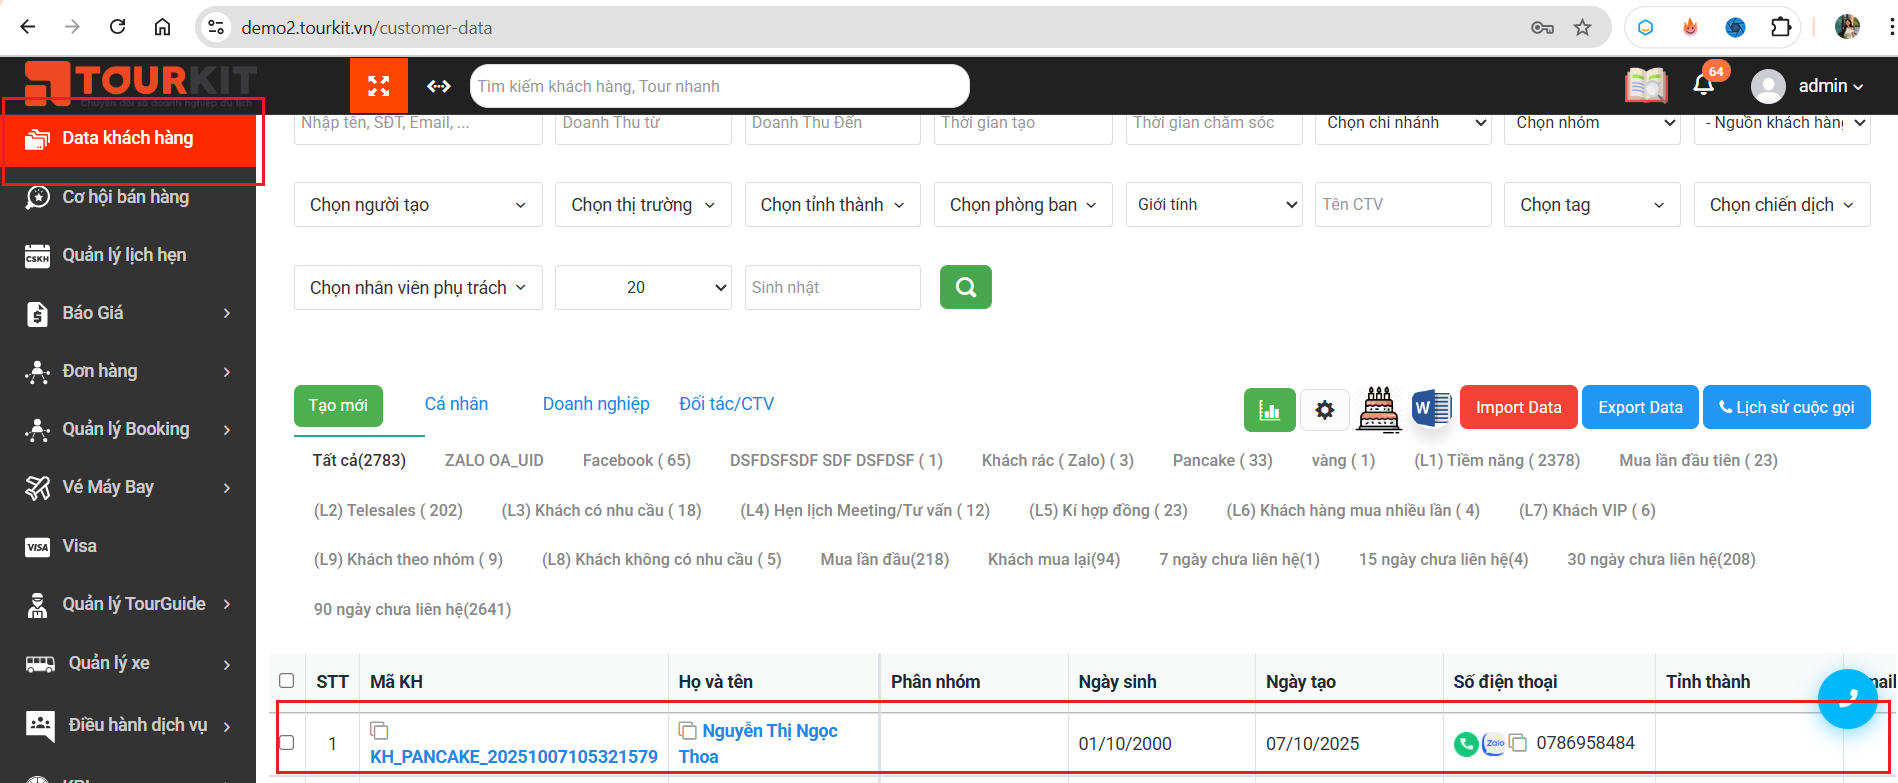Open the Chọn người tạo dropdown
Image resolution: width=1898 pixels, height=783 pixels.
418,205
